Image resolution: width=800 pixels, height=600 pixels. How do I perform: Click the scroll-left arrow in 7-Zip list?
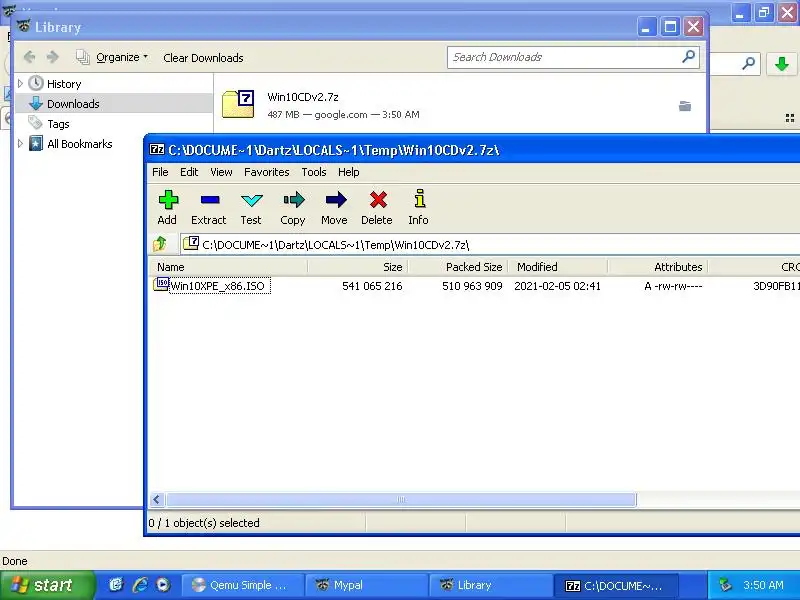157,499
